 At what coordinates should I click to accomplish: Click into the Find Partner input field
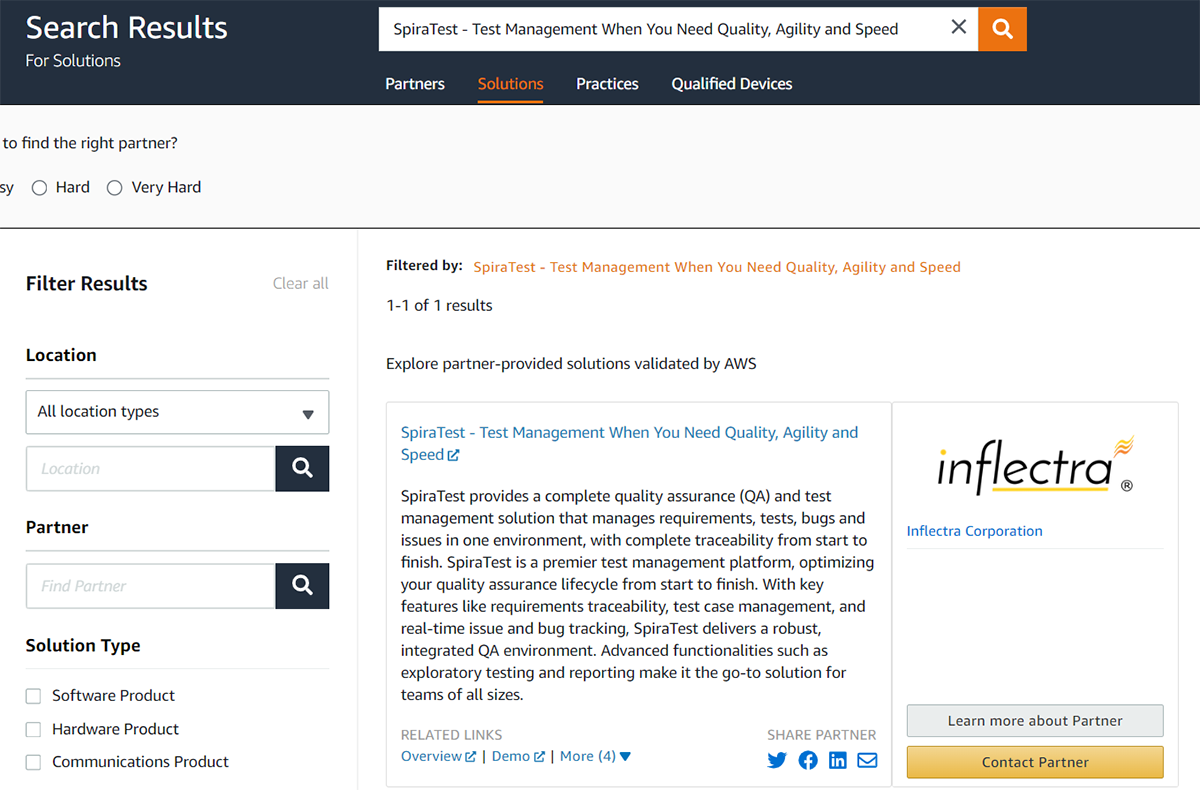151,586
